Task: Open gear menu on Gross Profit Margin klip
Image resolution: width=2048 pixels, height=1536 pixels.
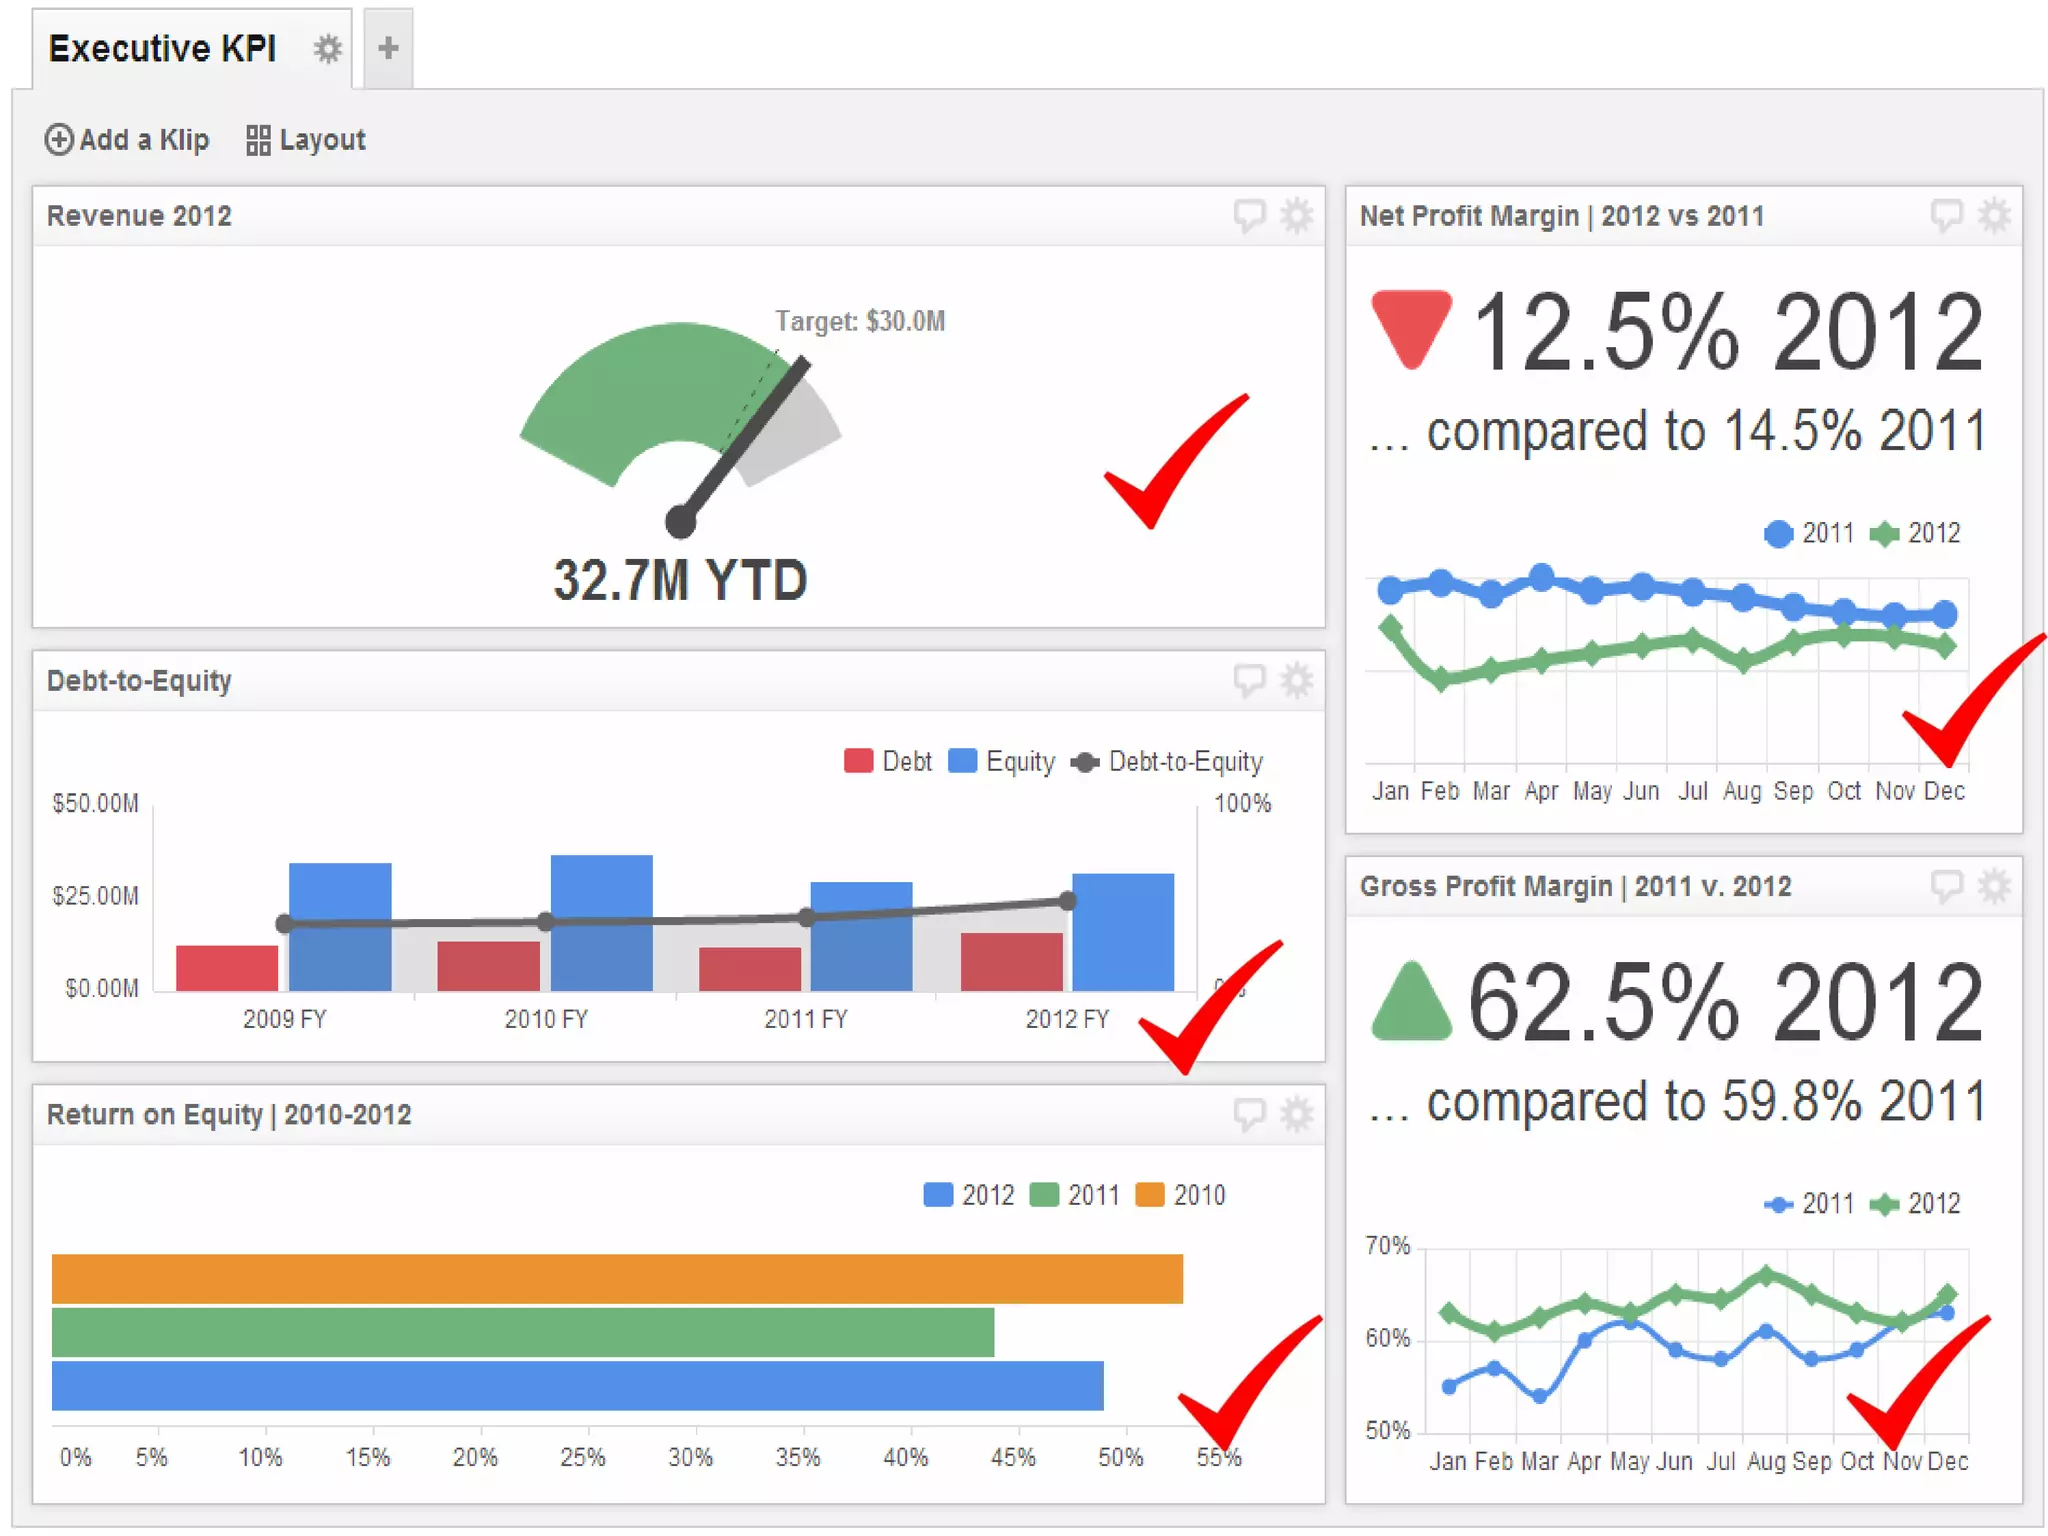Action: 1994,885
